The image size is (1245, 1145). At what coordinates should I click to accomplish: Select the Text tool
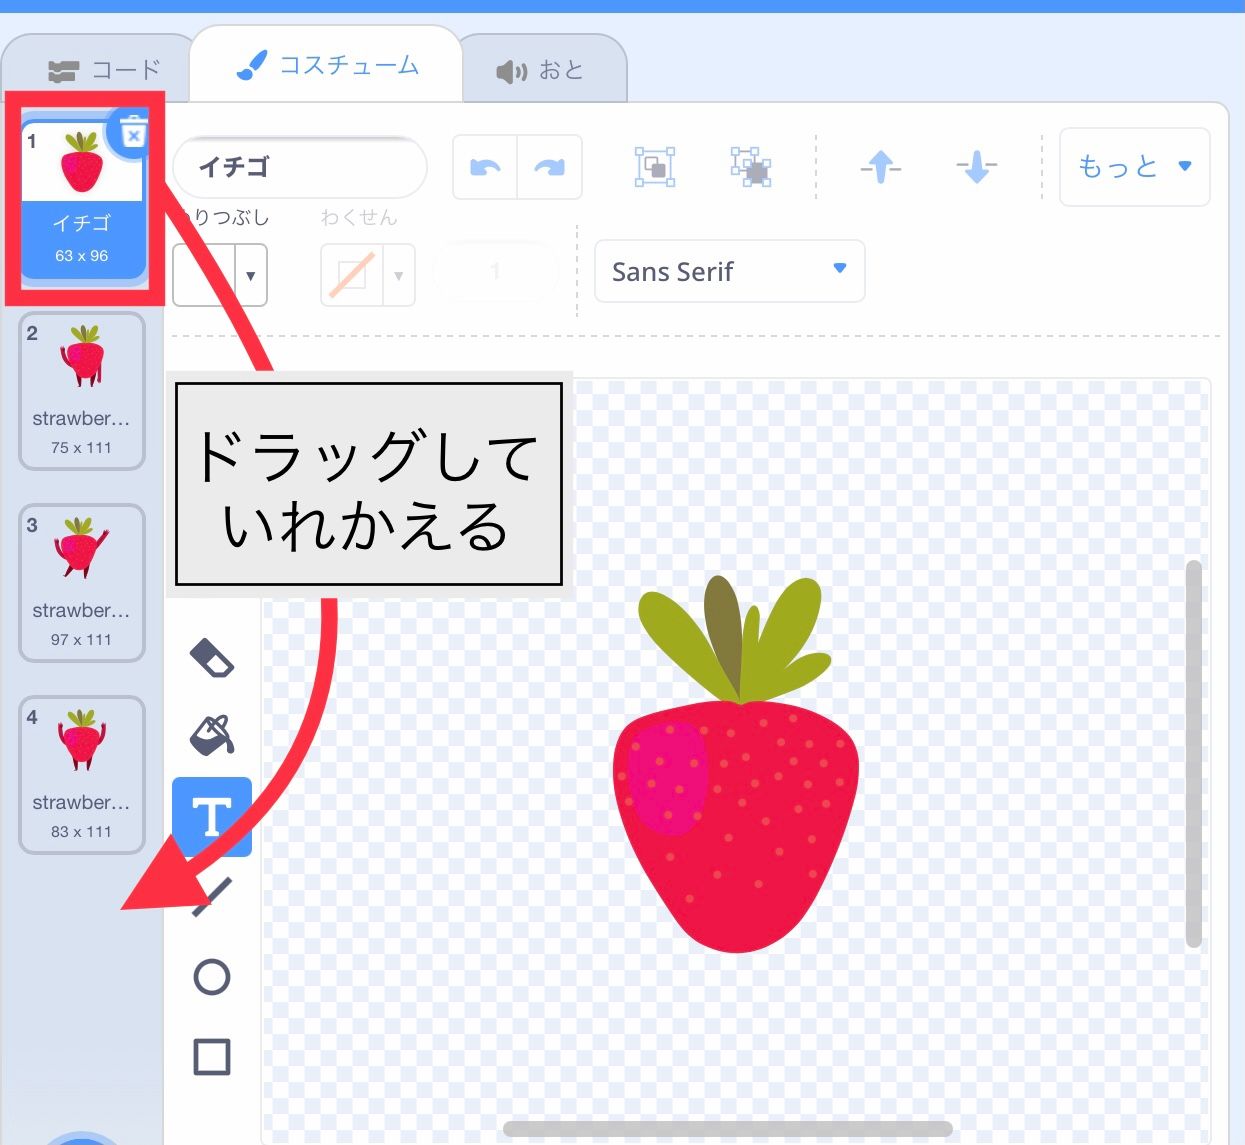pyautogui.click(x=212, y=815)
